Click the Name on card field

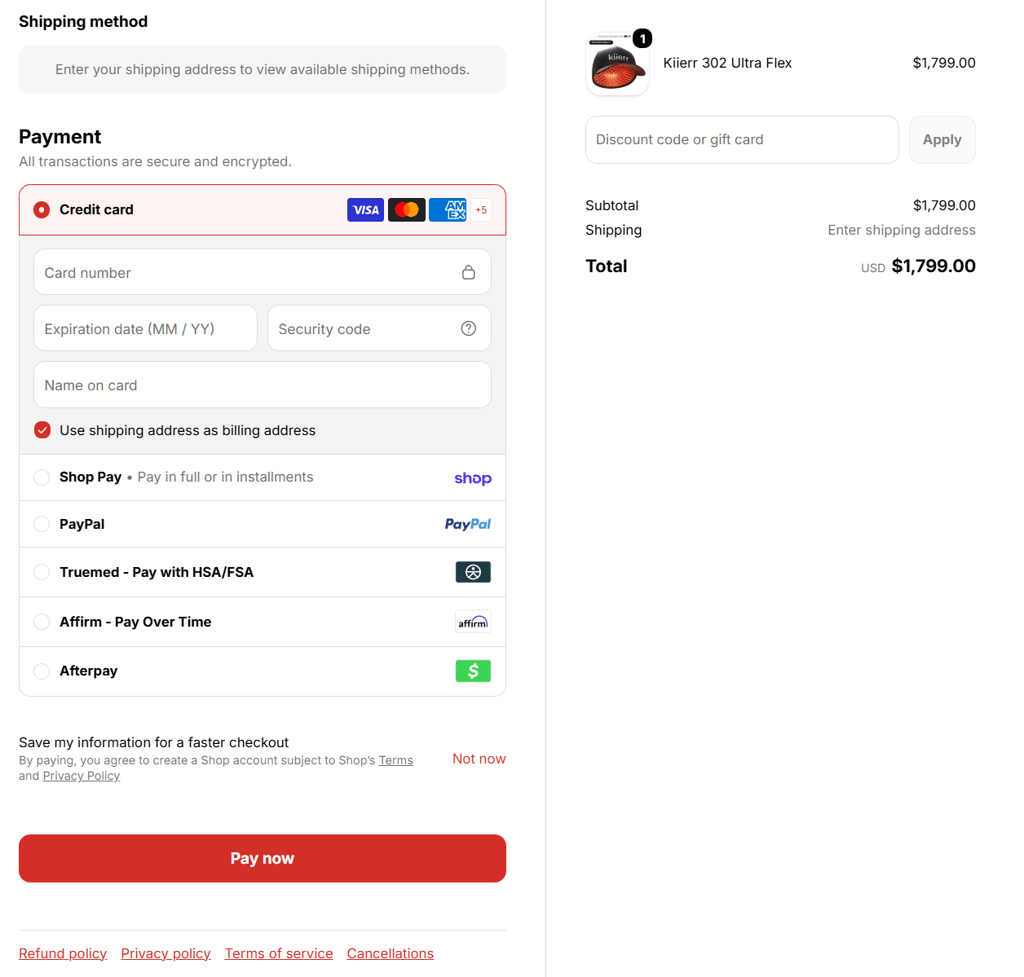coord(263,385)
